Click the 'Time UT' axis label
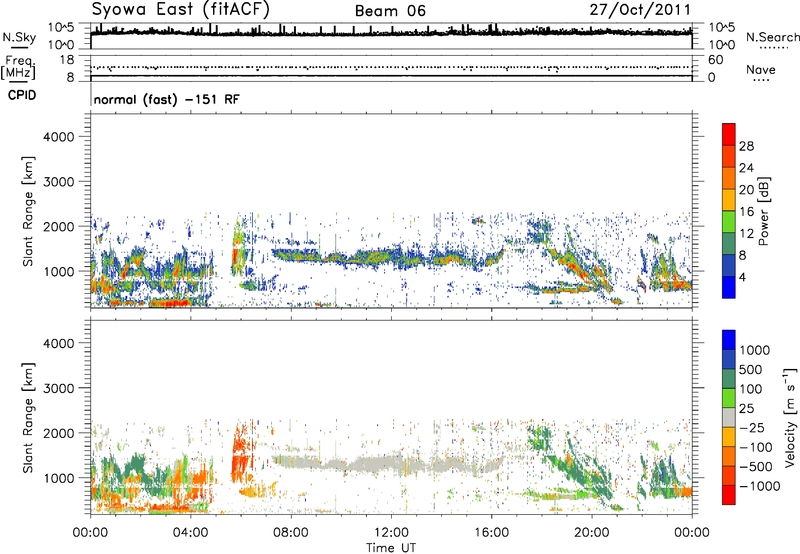Image resolution: width=800 pixels, height=554 pixels. coord(391,548)
